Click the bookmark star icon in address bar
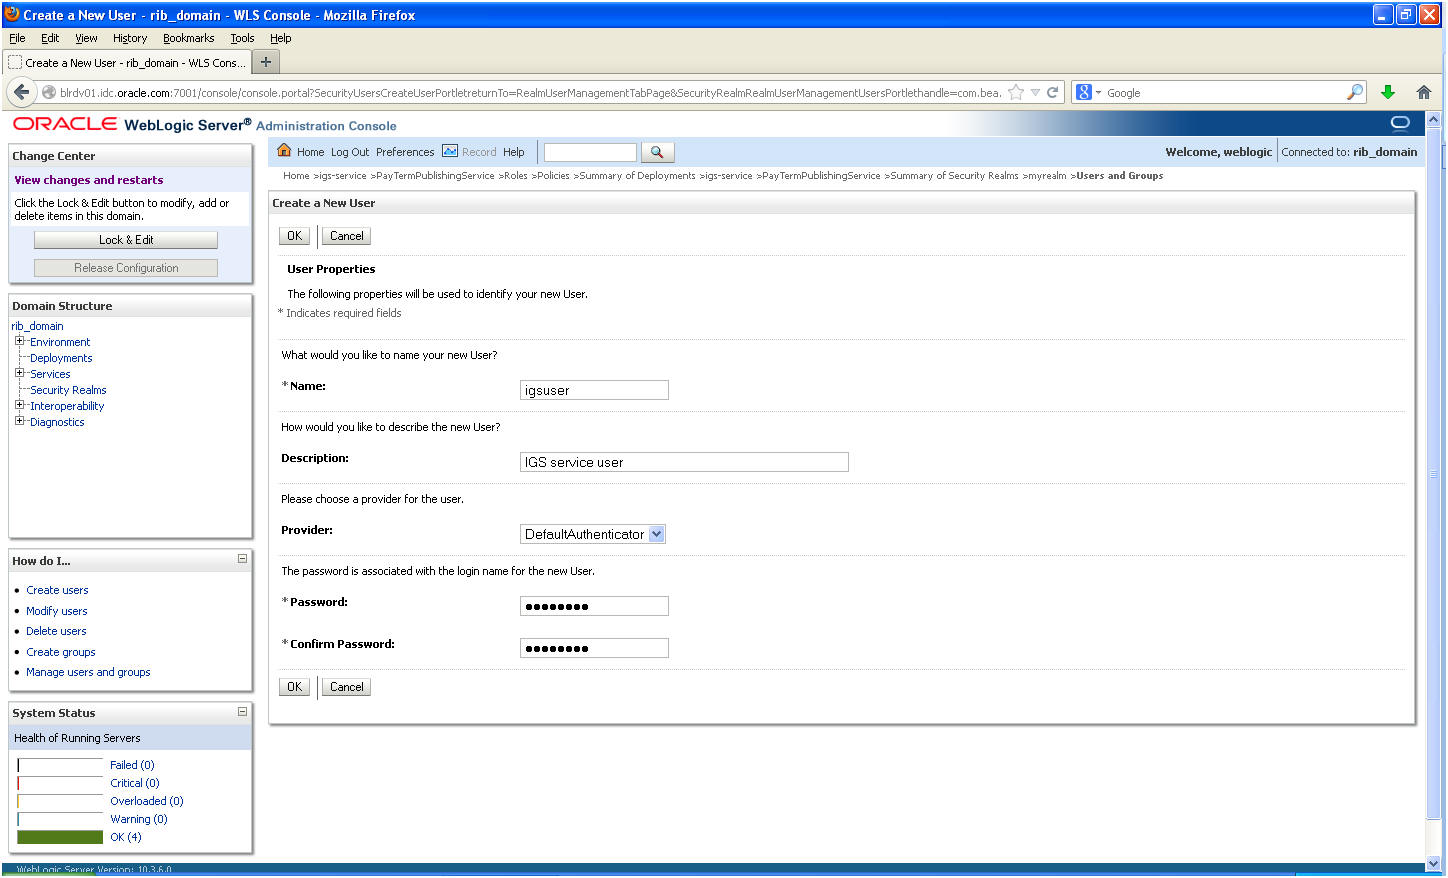 pyautogui.click(x=1016, y=92)
